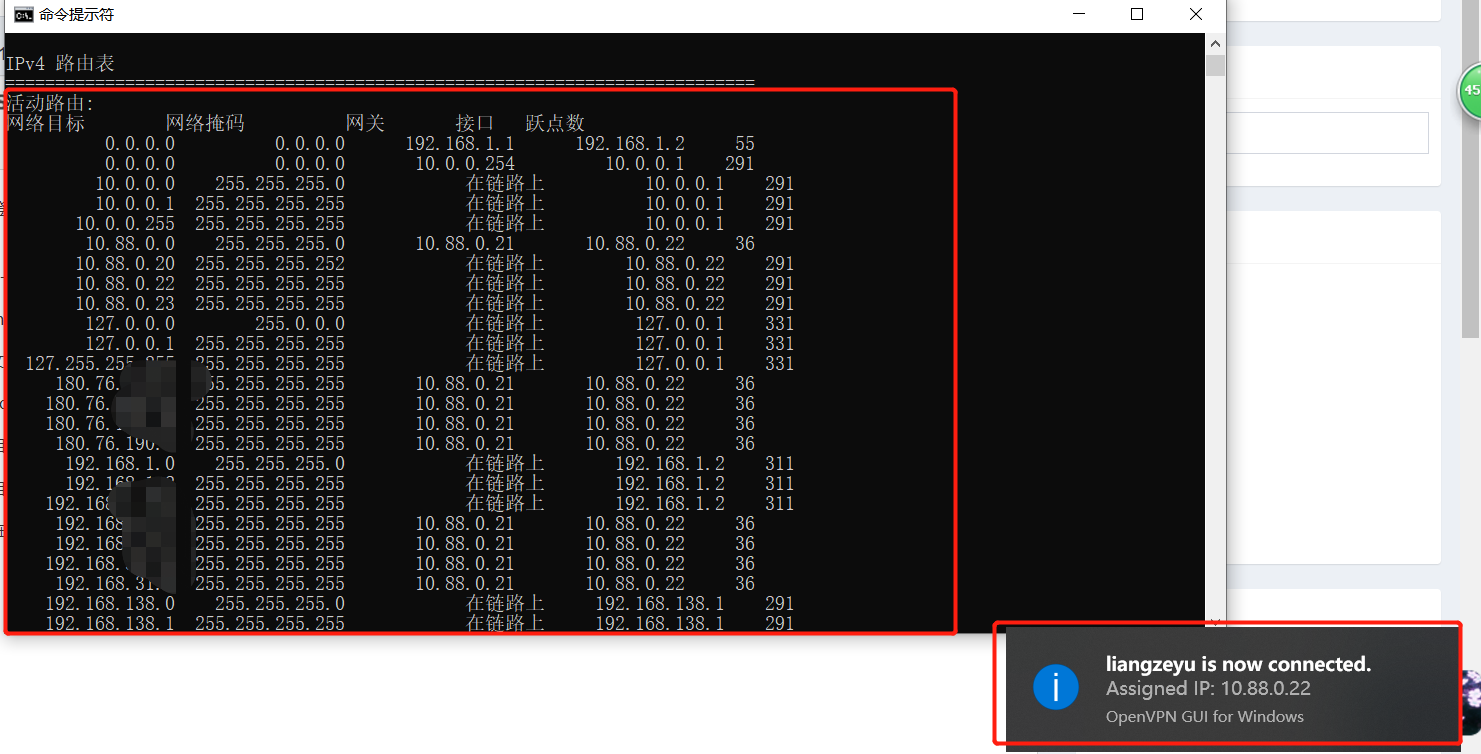Click the 'IPv4 路由表' heading
This screenshot has width=1481, height=754.
[60, 64]
